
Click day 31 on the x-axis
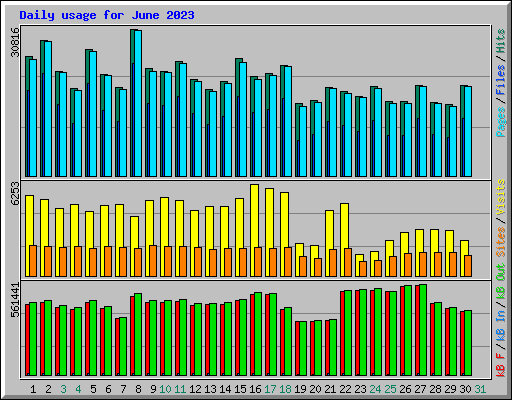pyautogui.click(x=480, y=389)
